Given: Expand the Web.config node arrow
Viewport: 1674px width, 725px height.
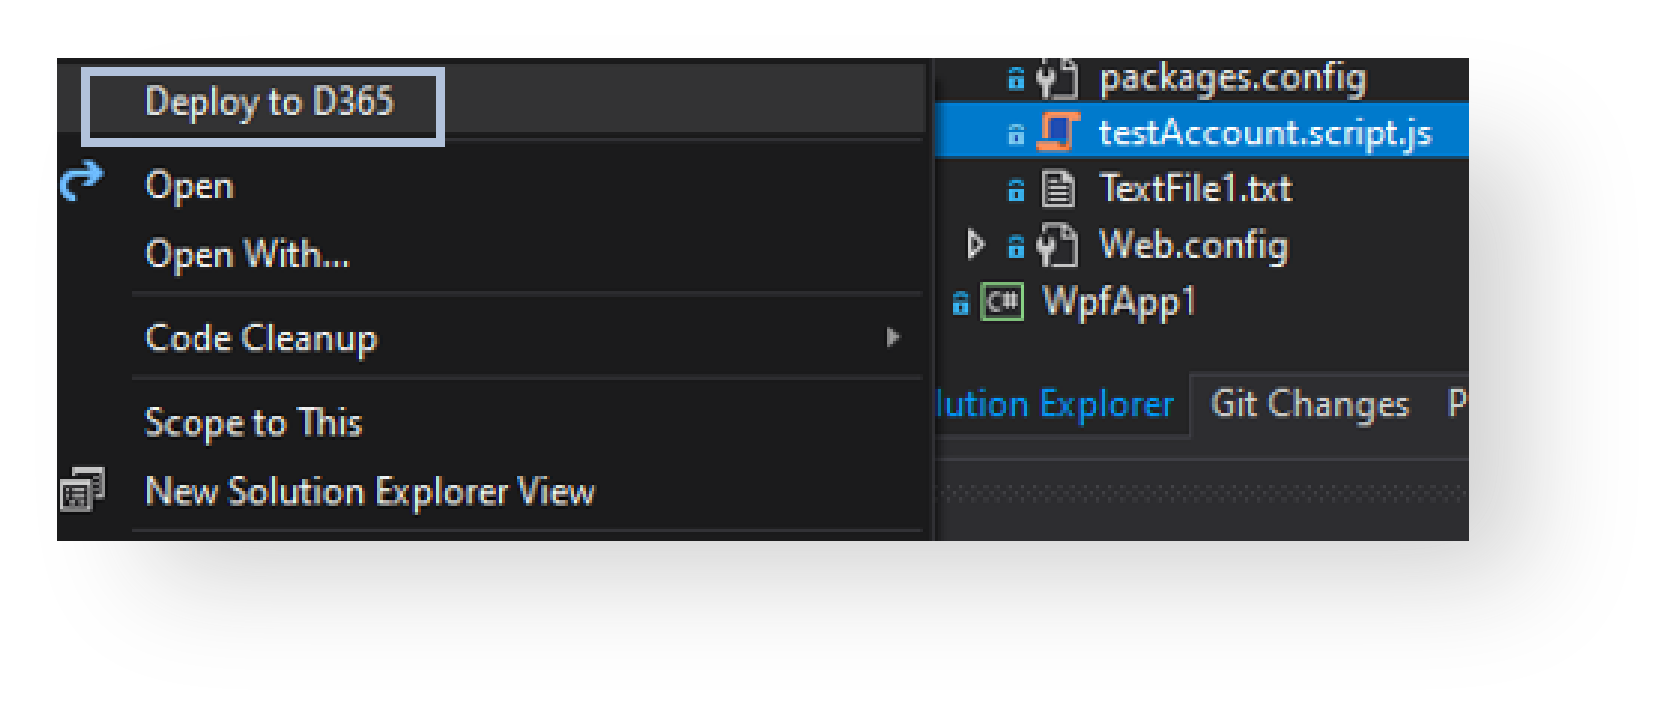Looking at the screenshot, I should point(976,244).
